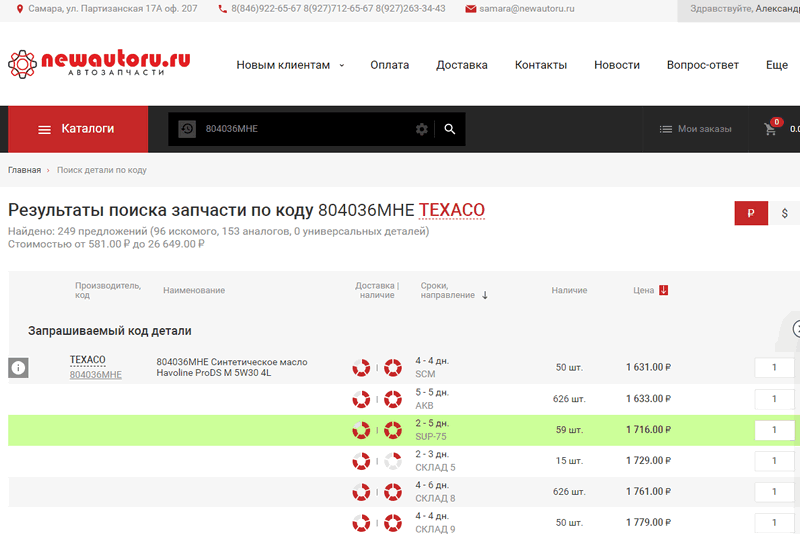Open the Еще menu
The height and width of the screenshot is (534, 800).
point(777,65)
